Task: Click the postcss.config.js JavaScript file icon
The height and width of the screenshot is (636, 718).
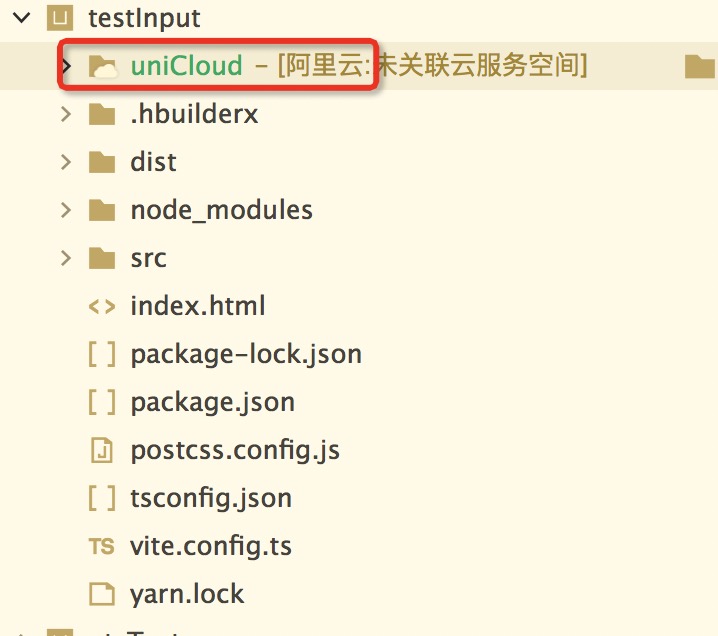Action: (102, 450)
